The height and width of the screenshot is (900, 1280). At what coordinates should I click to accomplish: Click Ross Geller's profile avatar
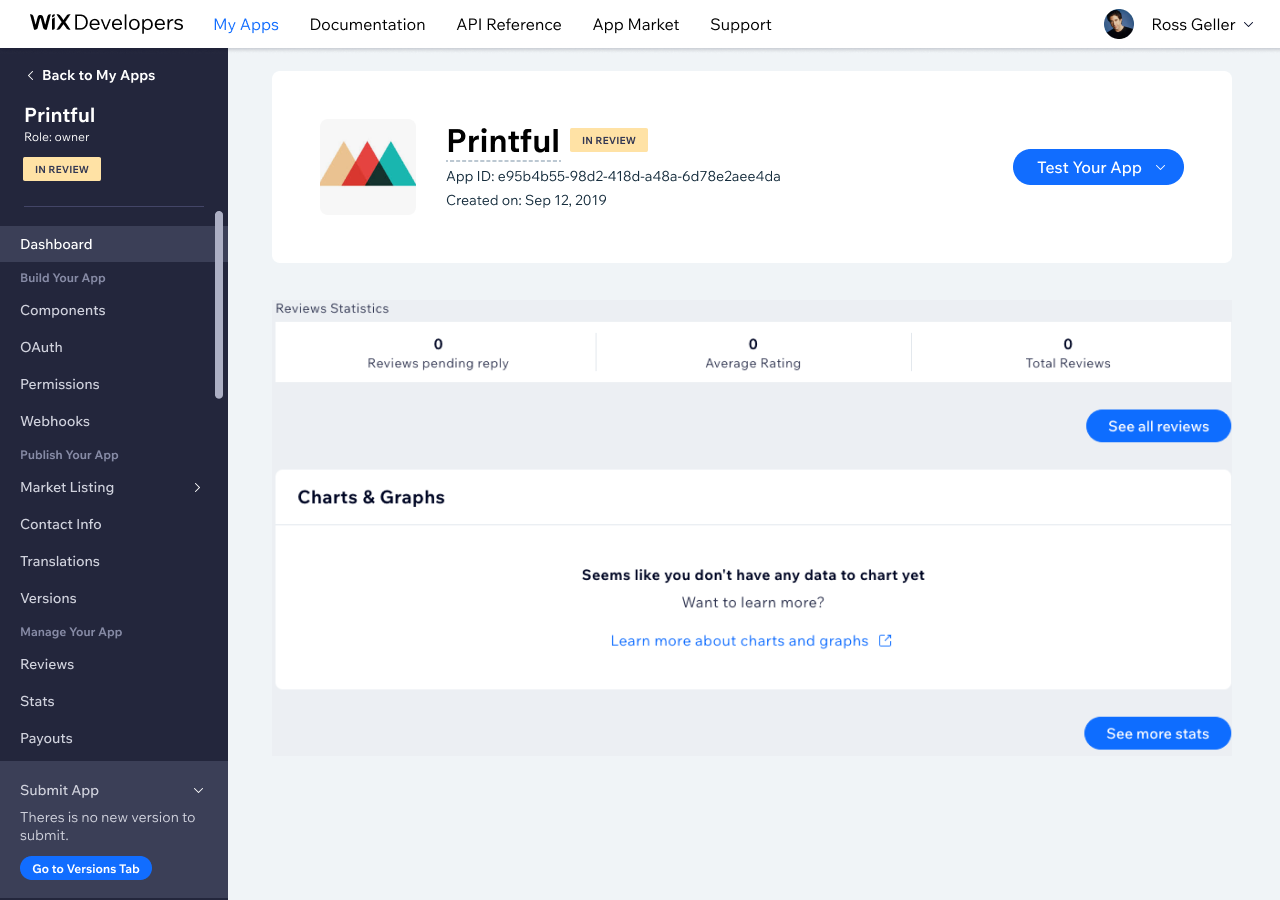[x=1119, y=24]
